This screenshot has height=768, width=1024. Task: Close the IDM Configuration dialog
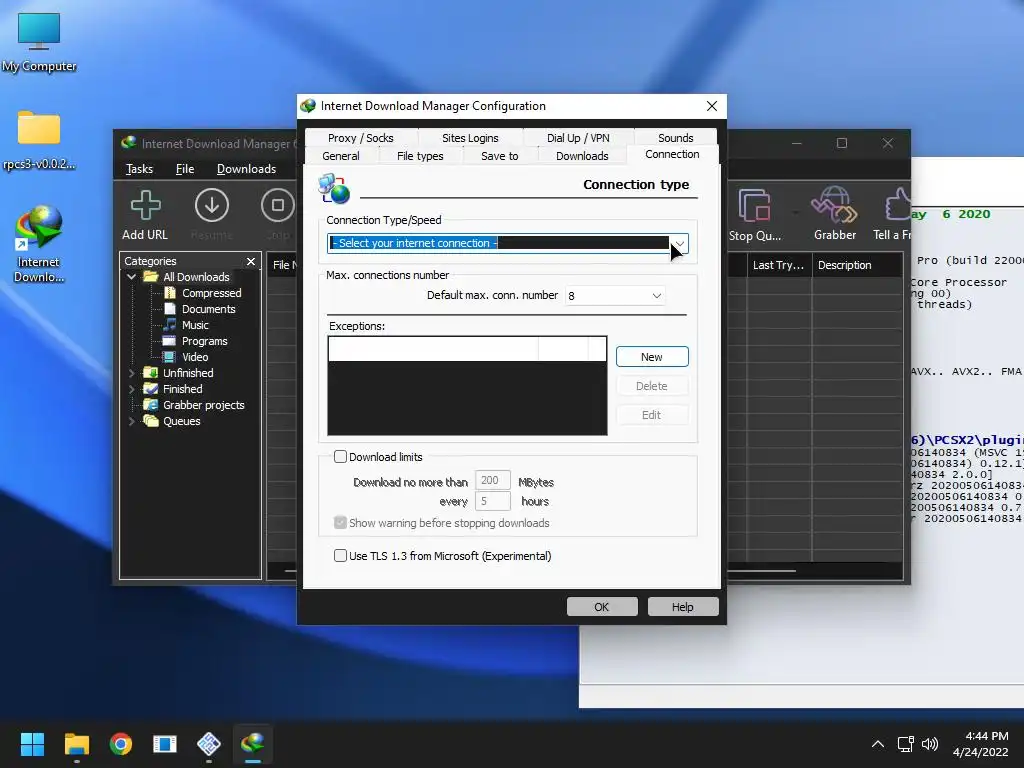(x=712, y=106)
